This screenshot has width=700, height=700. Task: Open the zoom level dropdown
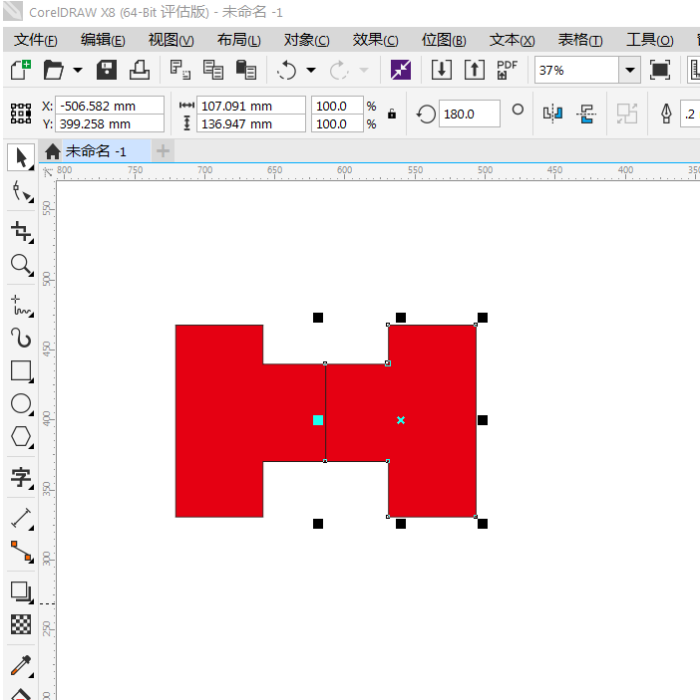point(630,70)
